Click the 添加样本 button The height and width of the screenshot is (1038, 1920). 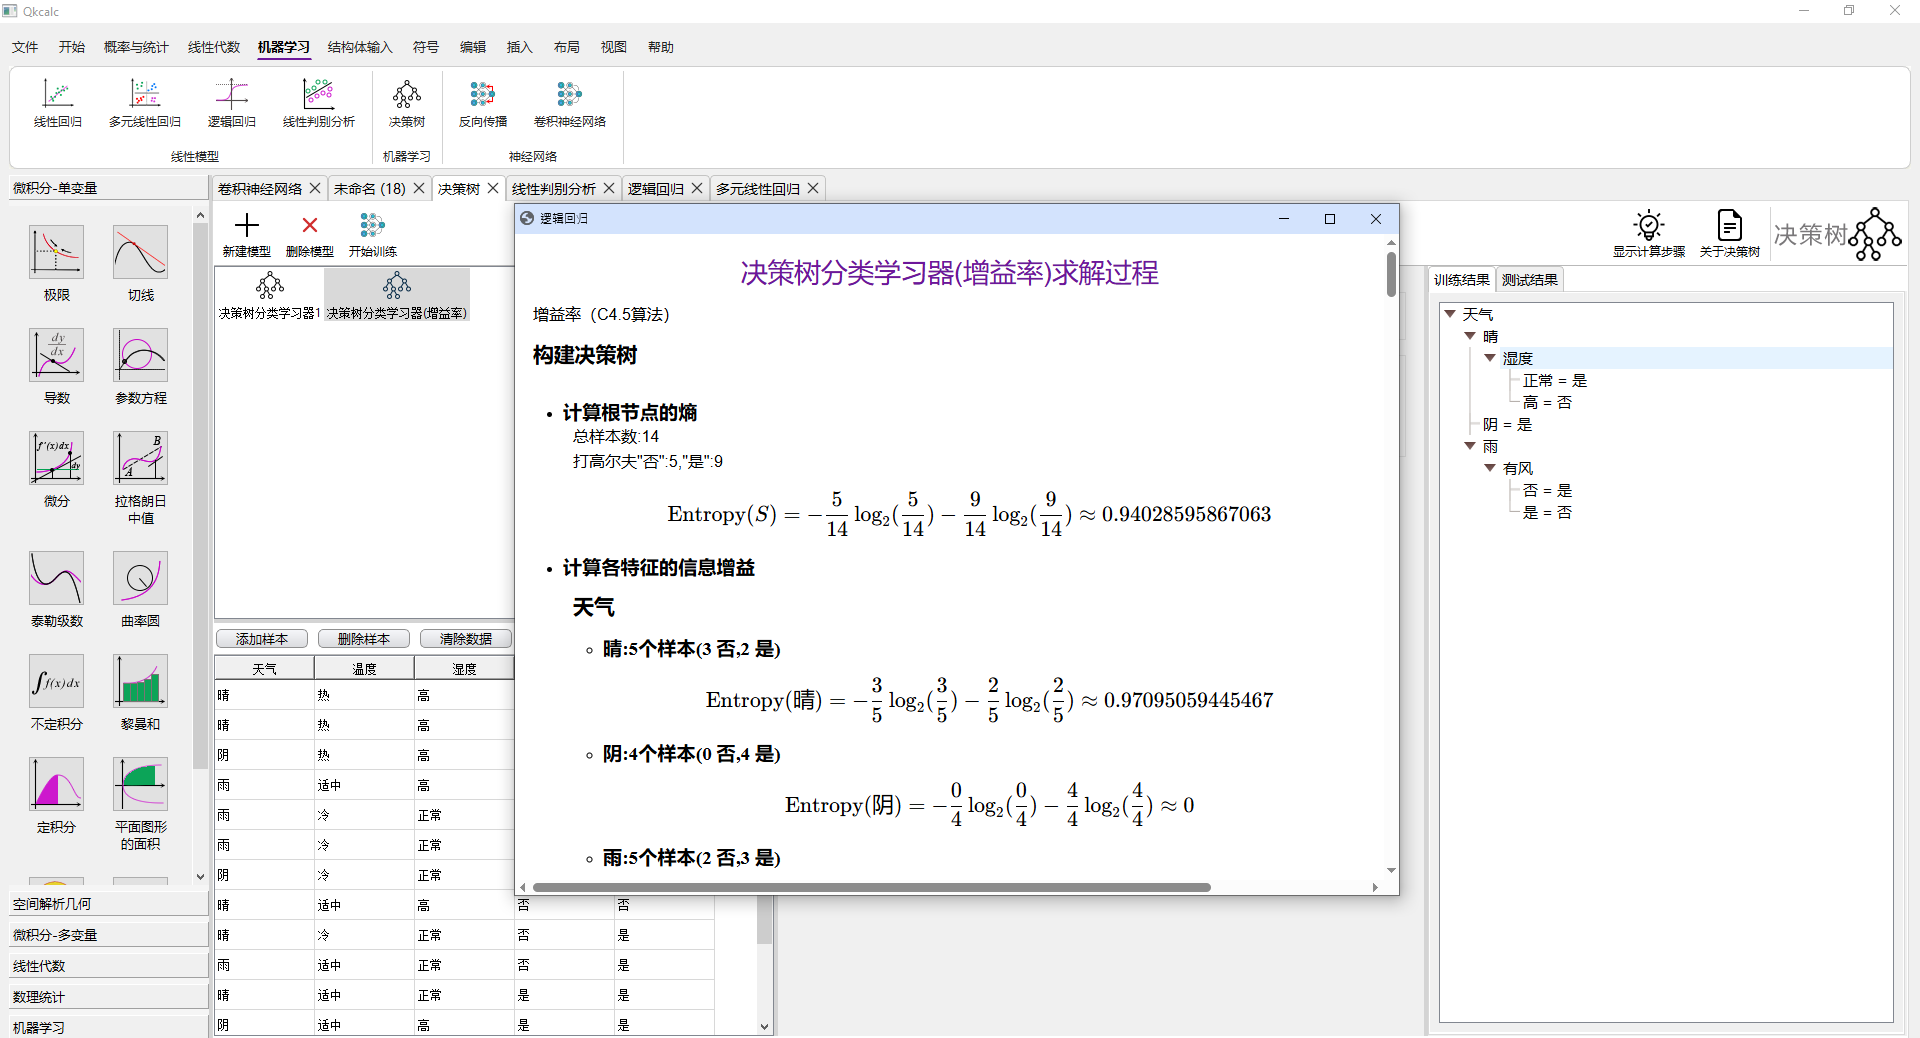pos(262,639)
